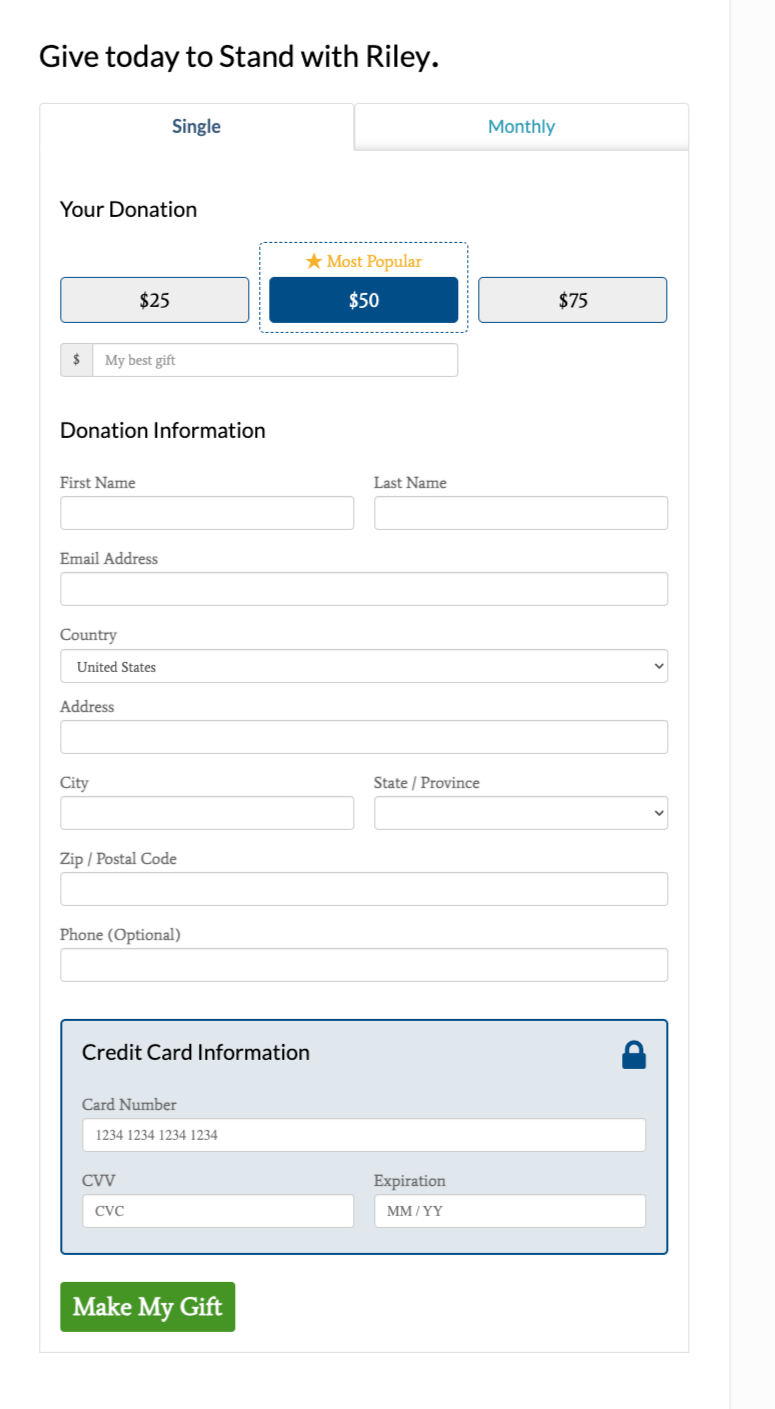This screenshot has width=775, height=1409.
Task: Click the Address input field
Action: pyautogui.click(x=364, y=737)
